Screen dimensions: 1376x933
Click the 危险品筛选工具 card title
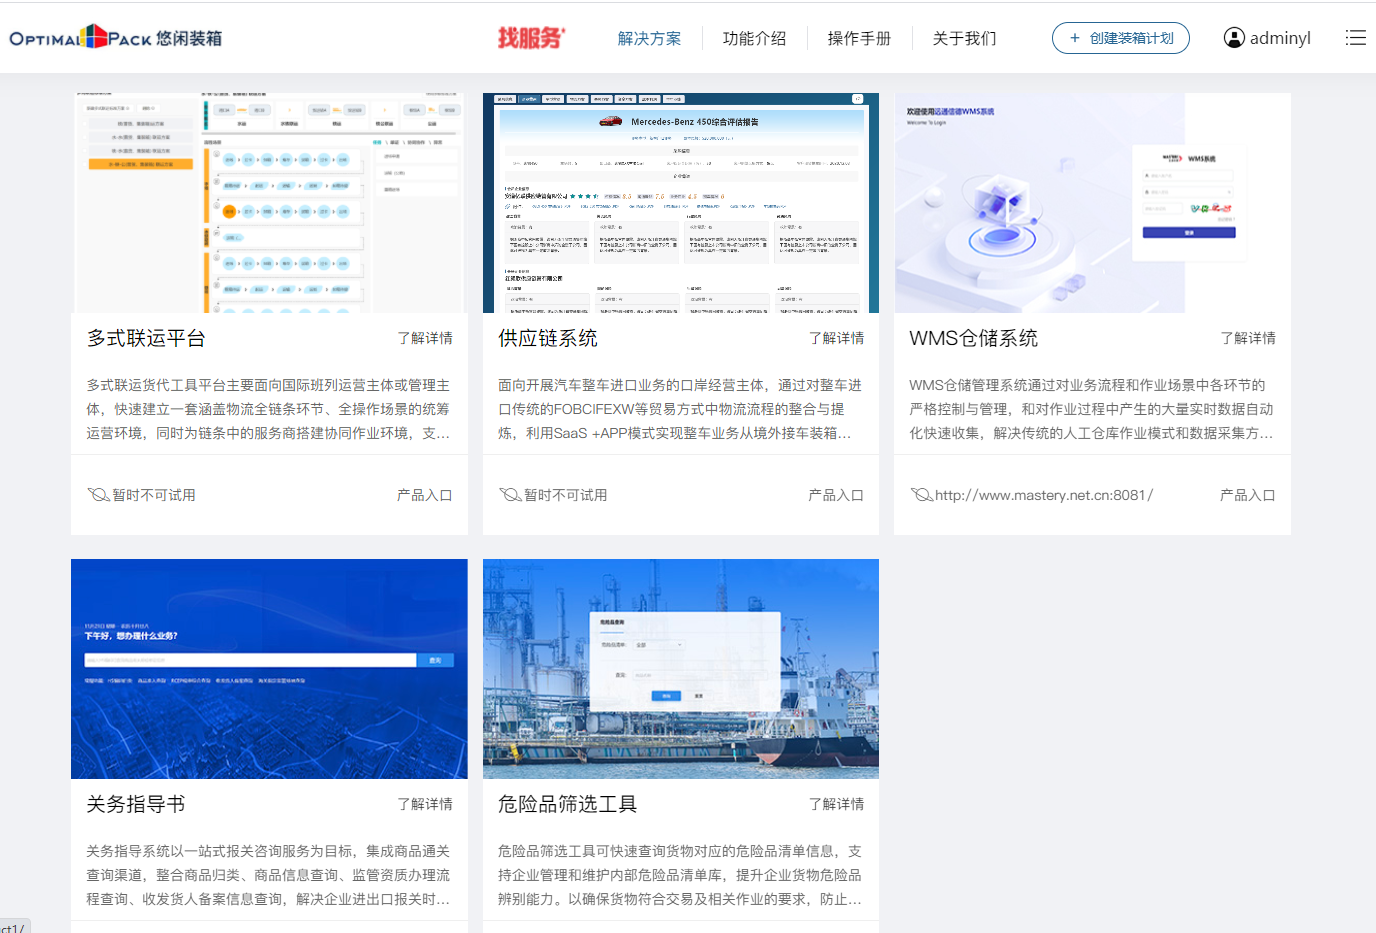[x=568, y=804]
